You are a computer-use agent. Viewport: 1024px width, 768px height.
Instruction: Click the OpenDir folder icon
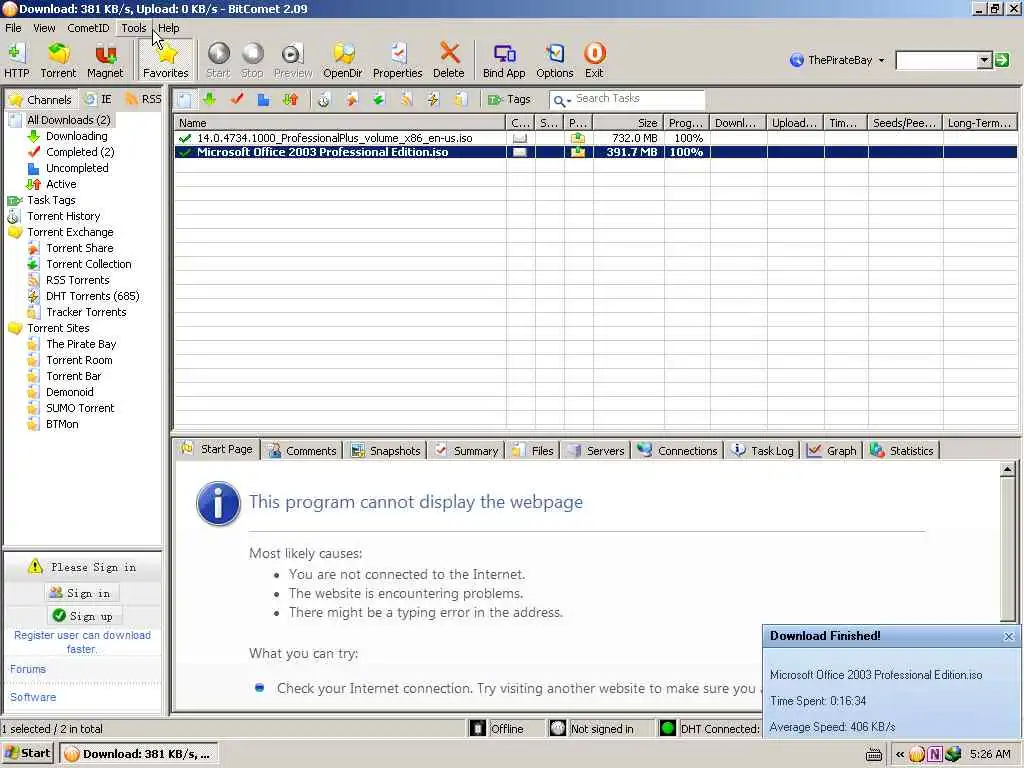[x=342, y=60]
